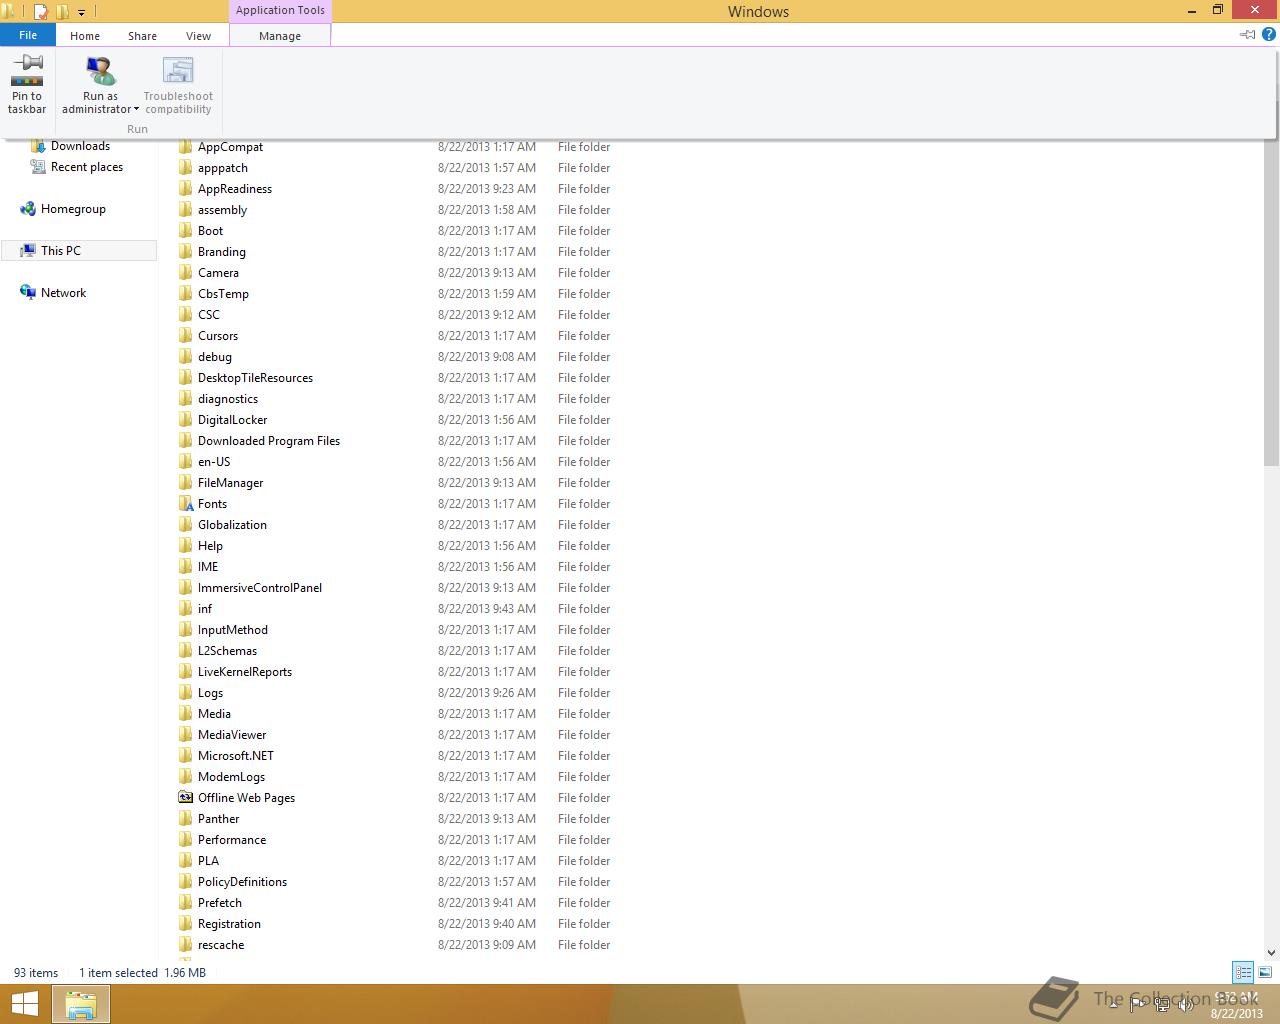Select the L2Schemas folder name
This screenshot has width=1280, height=1024.
pos(227,651)
